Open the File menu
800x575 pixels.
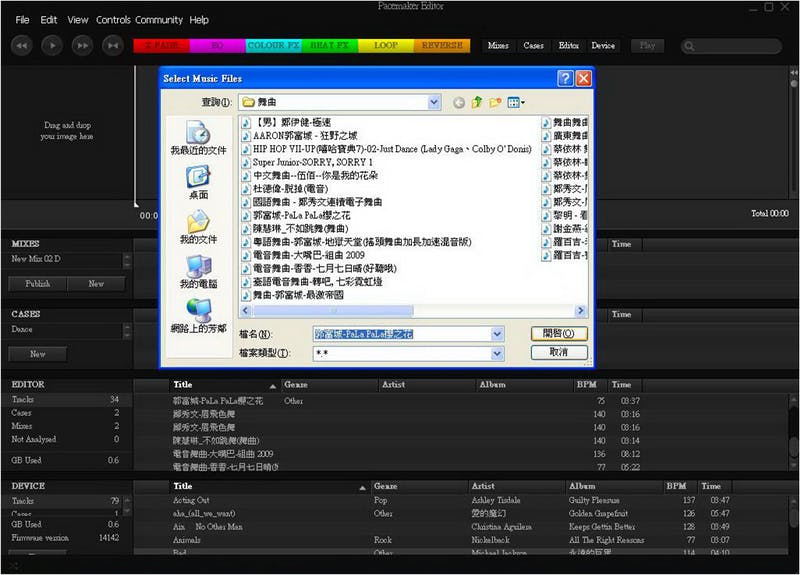(x=22, y=20)
